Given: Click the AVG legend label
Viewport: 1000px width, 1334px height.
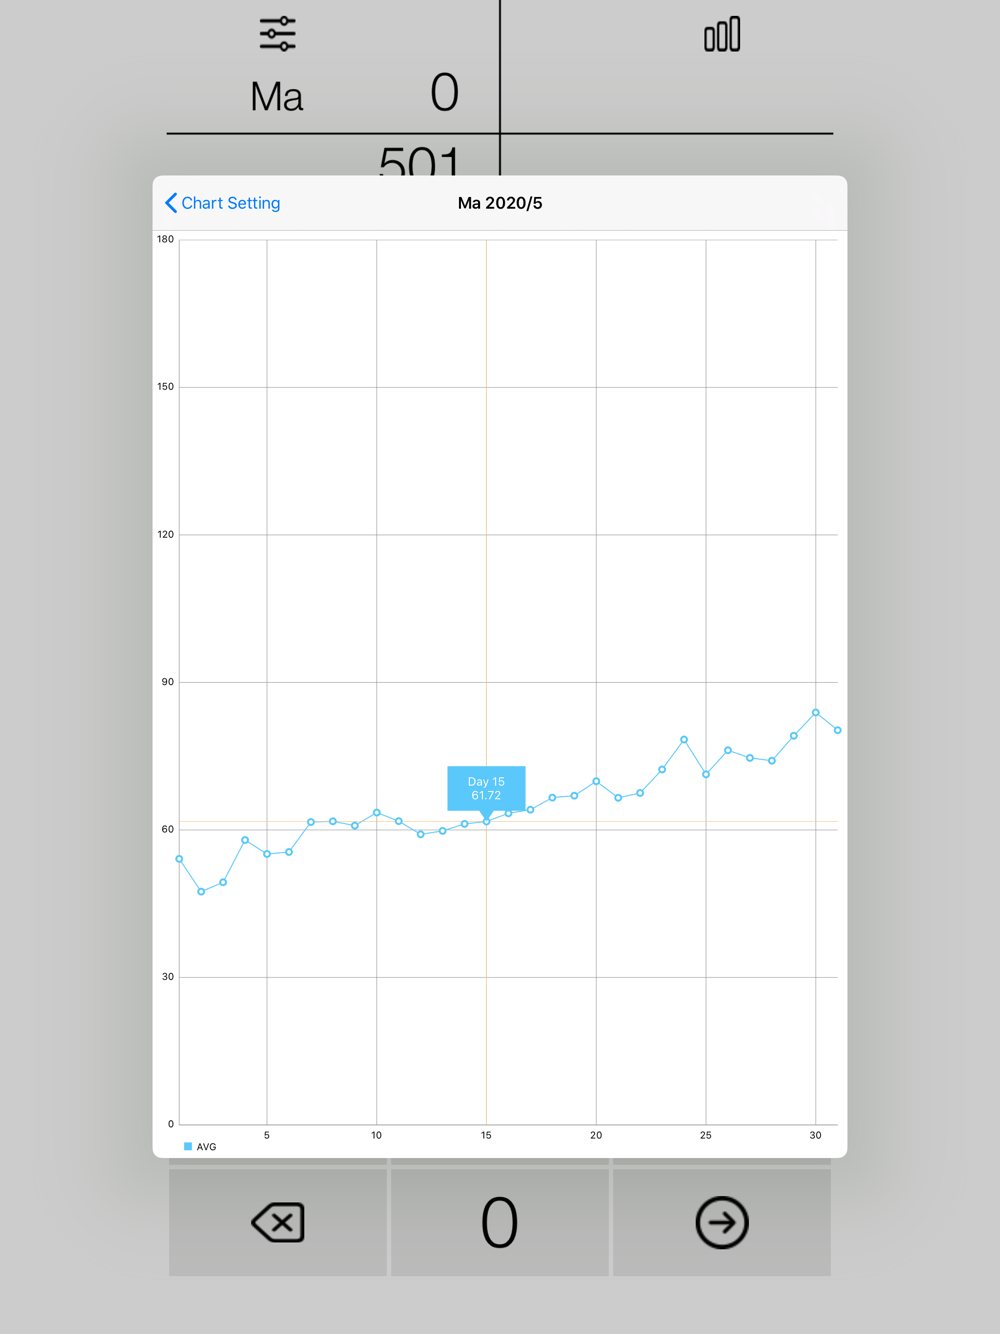Looking at the screenshot, I should 206,1147.
